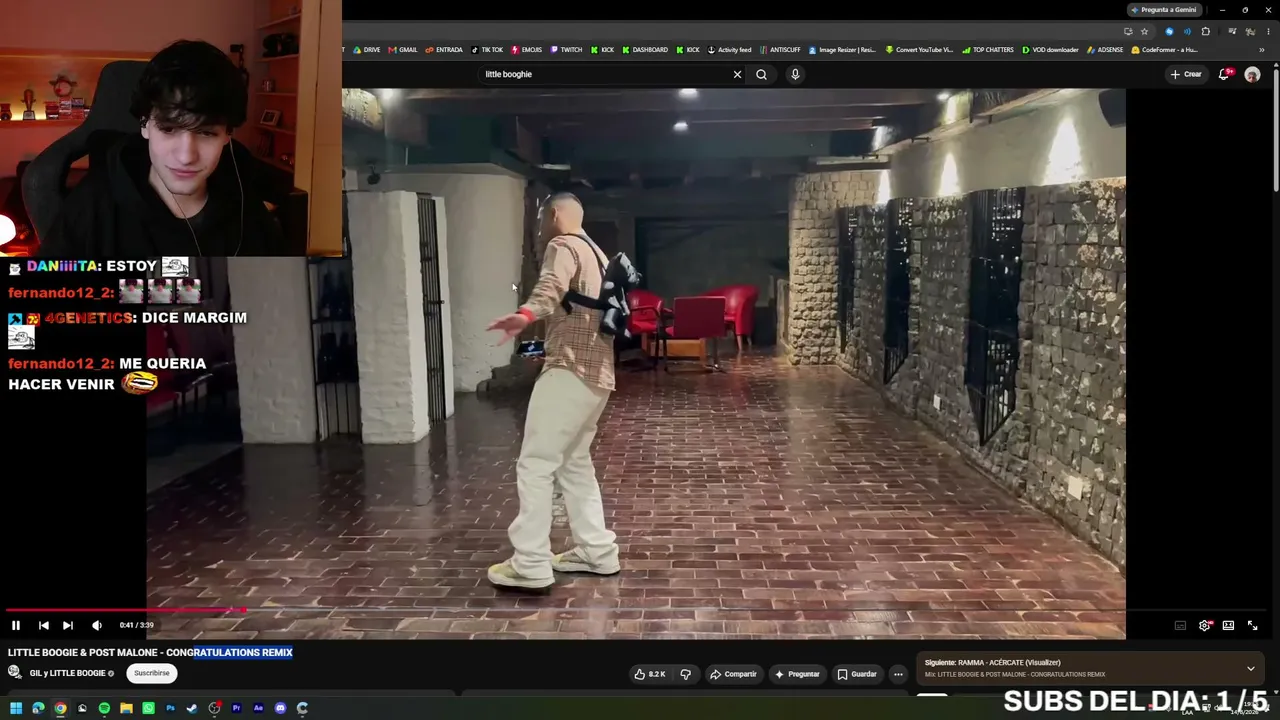
Task: Open the VOD downloader bookmark
Action: [1050, 50]
